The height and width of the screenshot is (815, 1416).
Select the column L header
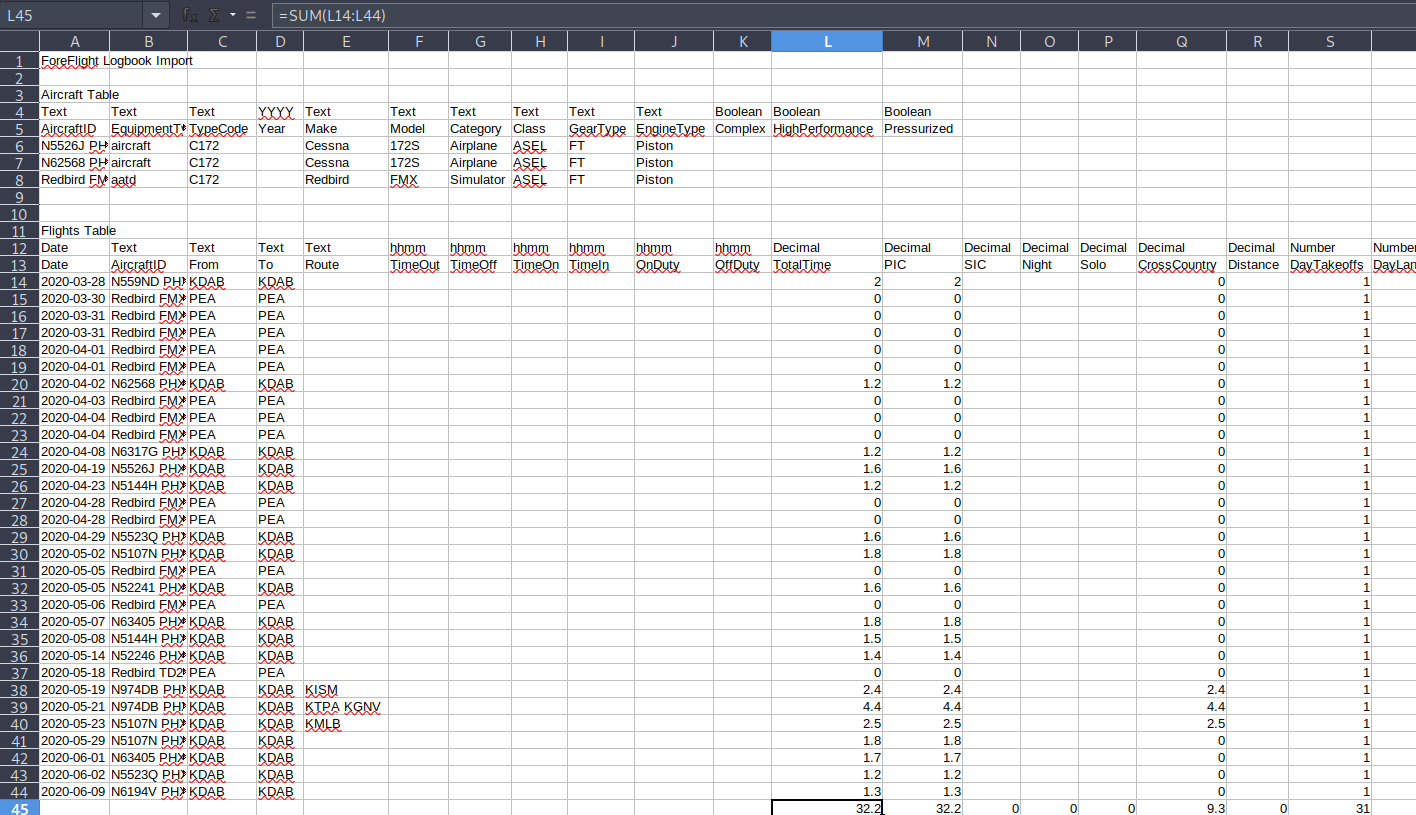click(x=826, y=41)
